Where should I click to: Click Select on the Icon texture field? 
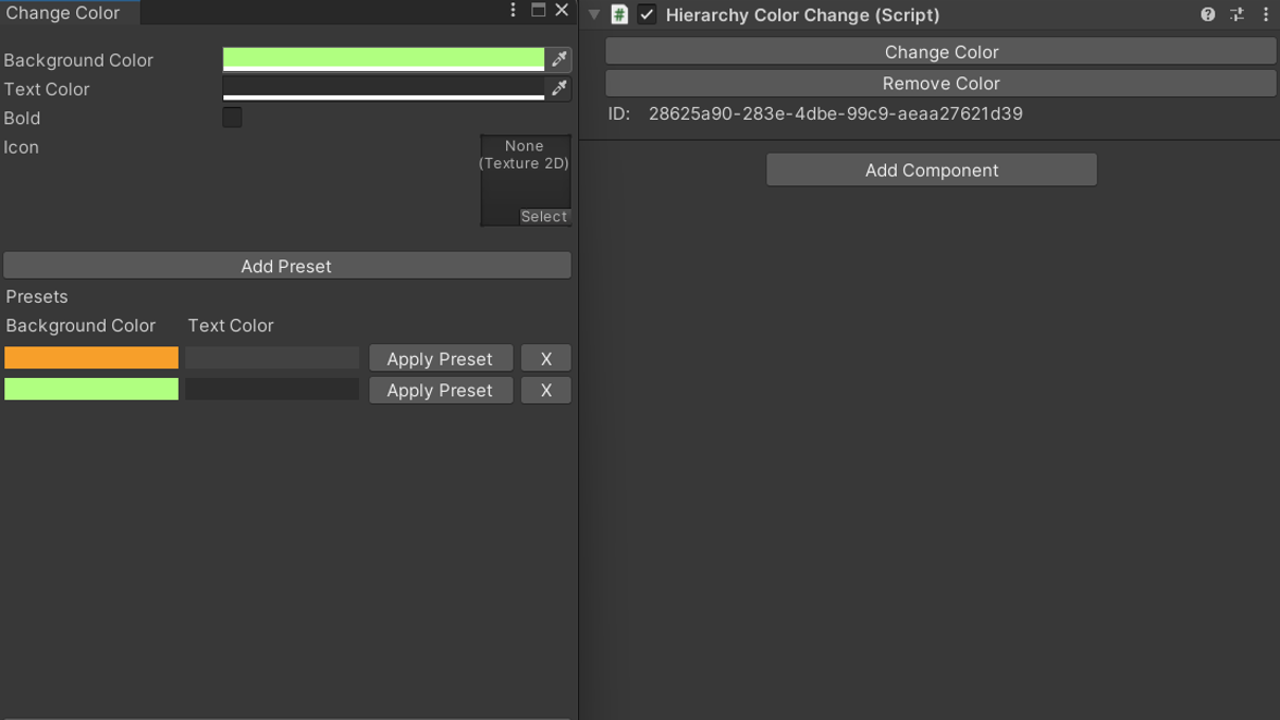544,217
